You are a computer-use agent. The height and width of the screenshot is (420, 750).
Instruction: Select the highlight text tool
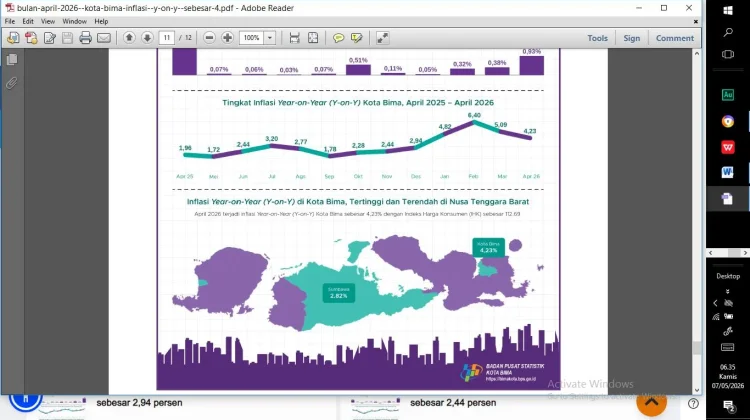click(356, 38)
